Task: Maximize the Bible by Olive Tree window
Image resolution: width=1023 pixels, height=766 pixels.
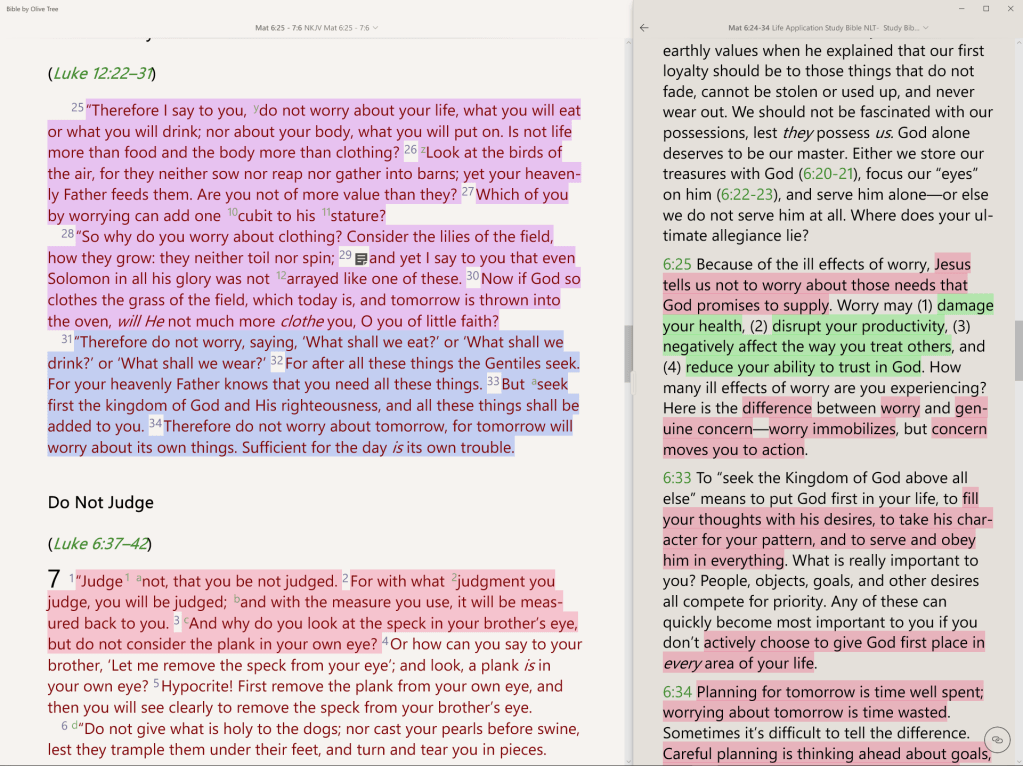Action: click(985, 8)
